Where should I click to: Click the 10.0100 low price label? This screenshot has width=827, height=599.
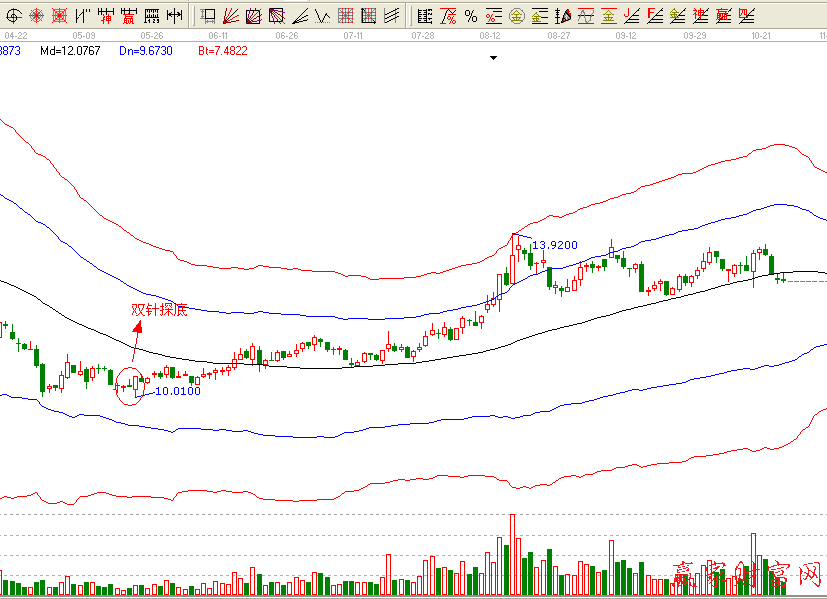click(x=178, y=391)
